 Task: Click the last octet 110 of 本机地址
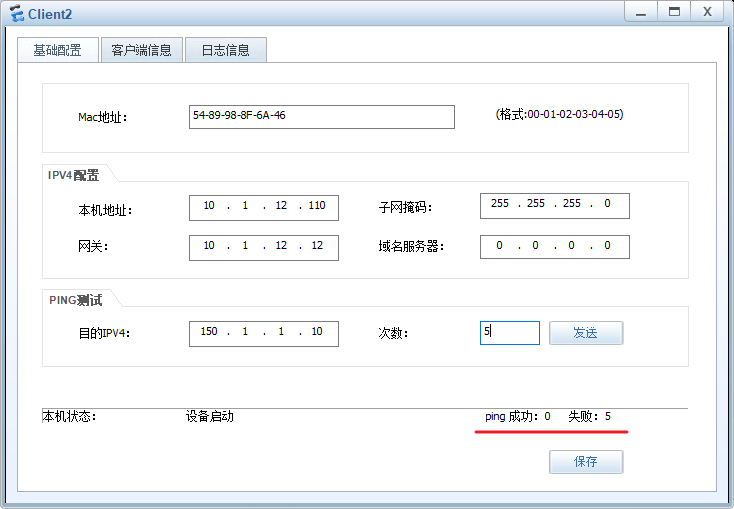pos(317,205)
